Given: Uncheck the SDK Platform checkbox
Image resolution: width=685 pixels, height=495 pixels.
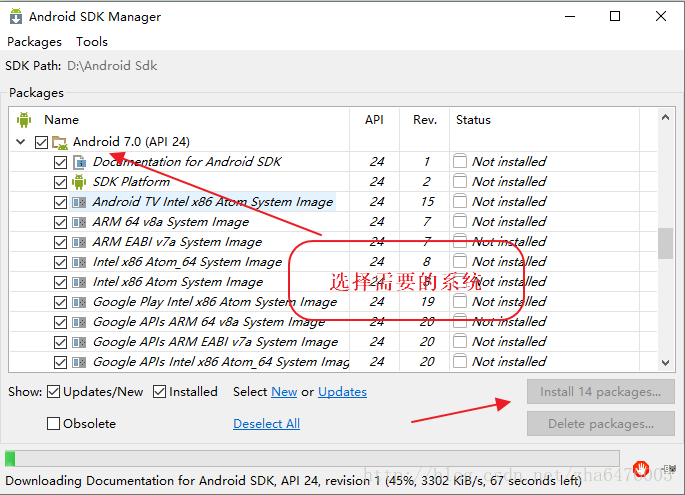Looking at the screenshot, I should [60, 182].
